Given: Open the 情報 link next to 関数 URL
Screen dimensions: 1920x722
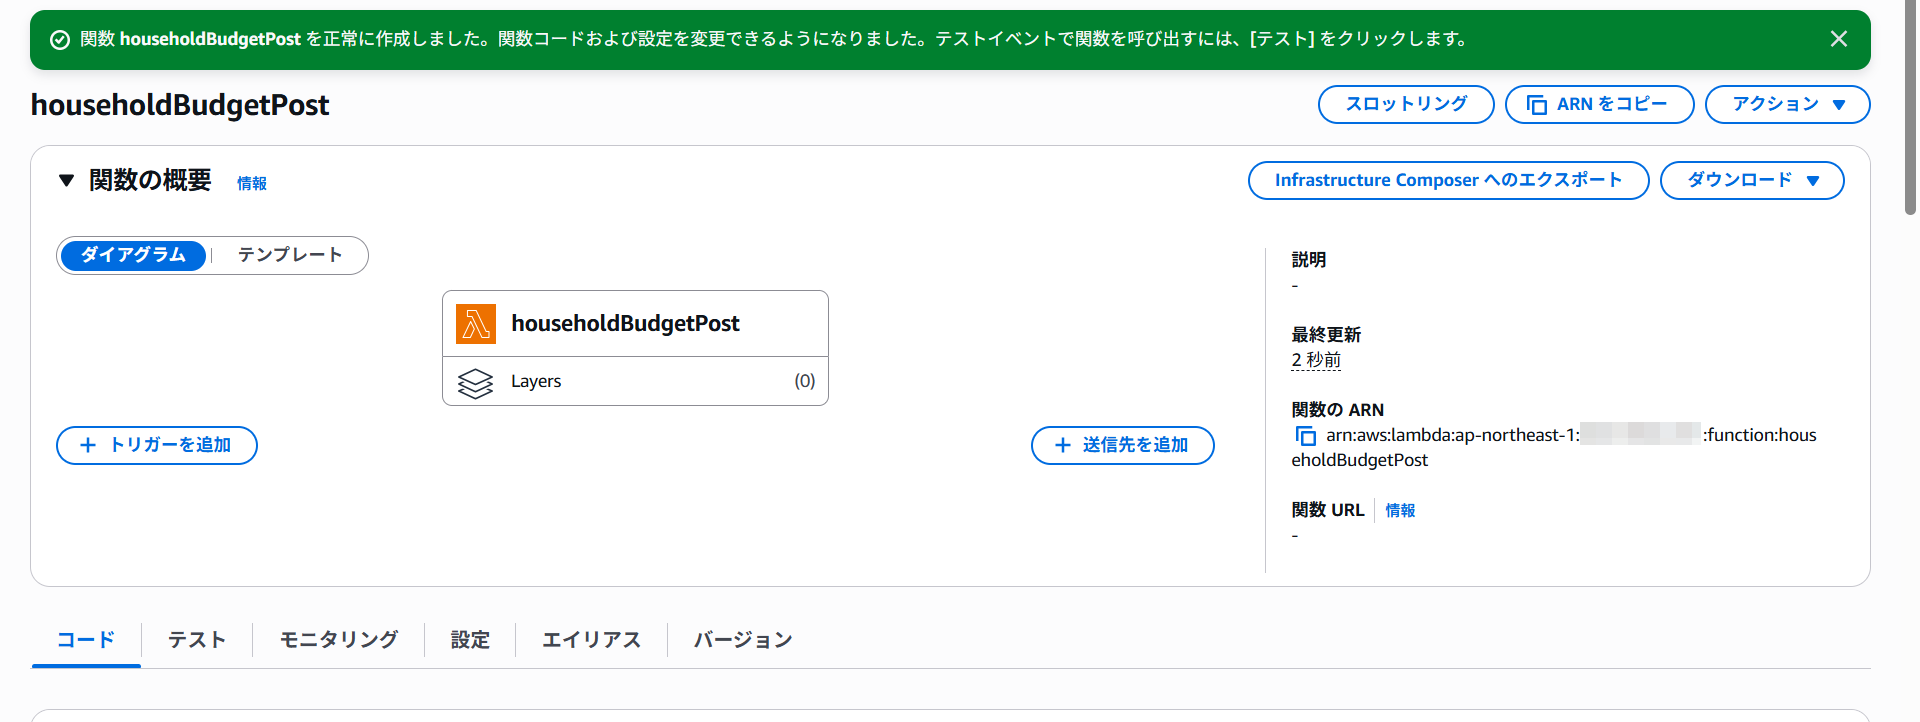Looking at the screenshot, I should [1400, 511].
